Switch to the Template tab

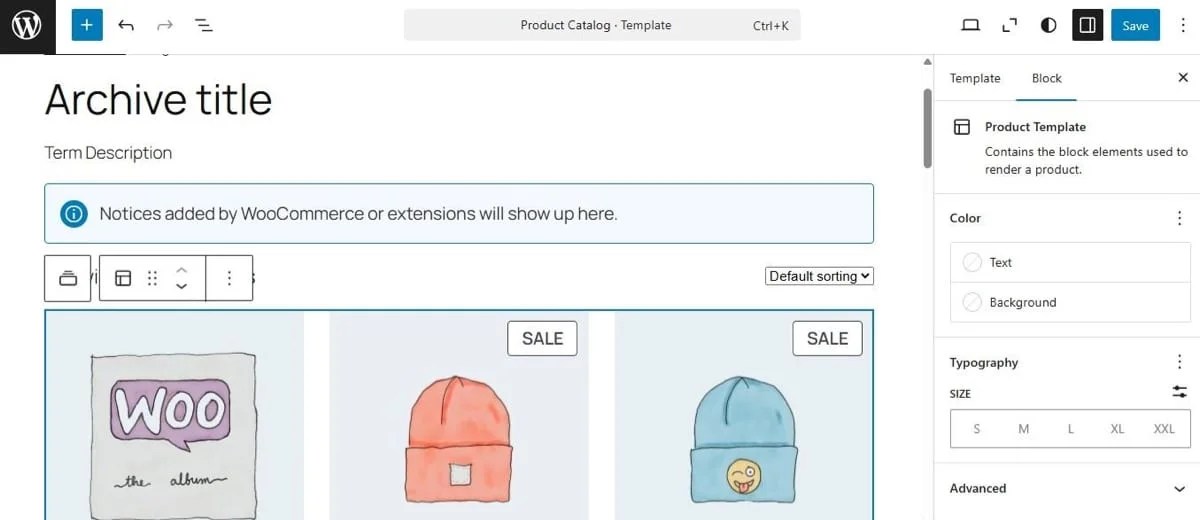click(975, 78)
